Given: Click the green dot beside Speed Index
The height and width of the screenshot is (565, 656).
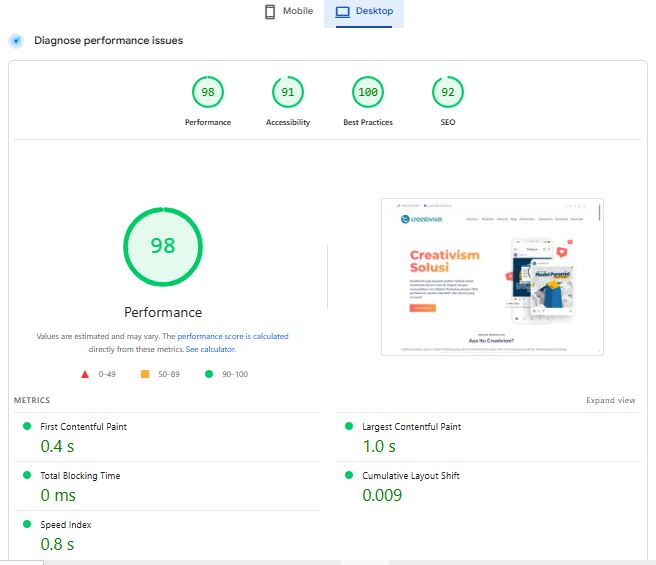Looking at the screenshot, I should tap(27, 524).
